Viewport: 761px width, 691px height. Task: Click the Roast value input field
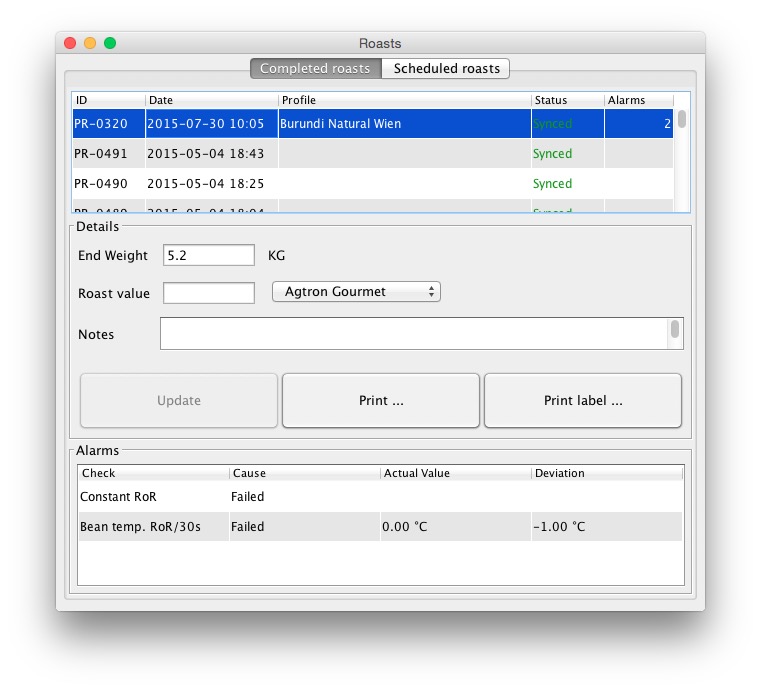pos(209,293)
